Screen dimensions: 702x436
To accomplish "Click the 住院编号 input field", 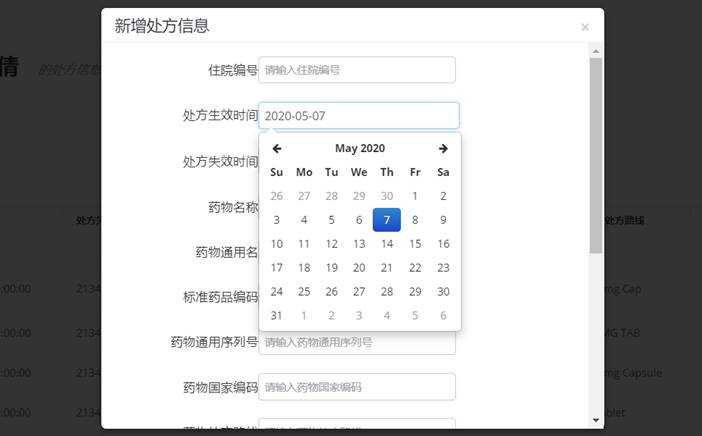I will click(357, 70).
